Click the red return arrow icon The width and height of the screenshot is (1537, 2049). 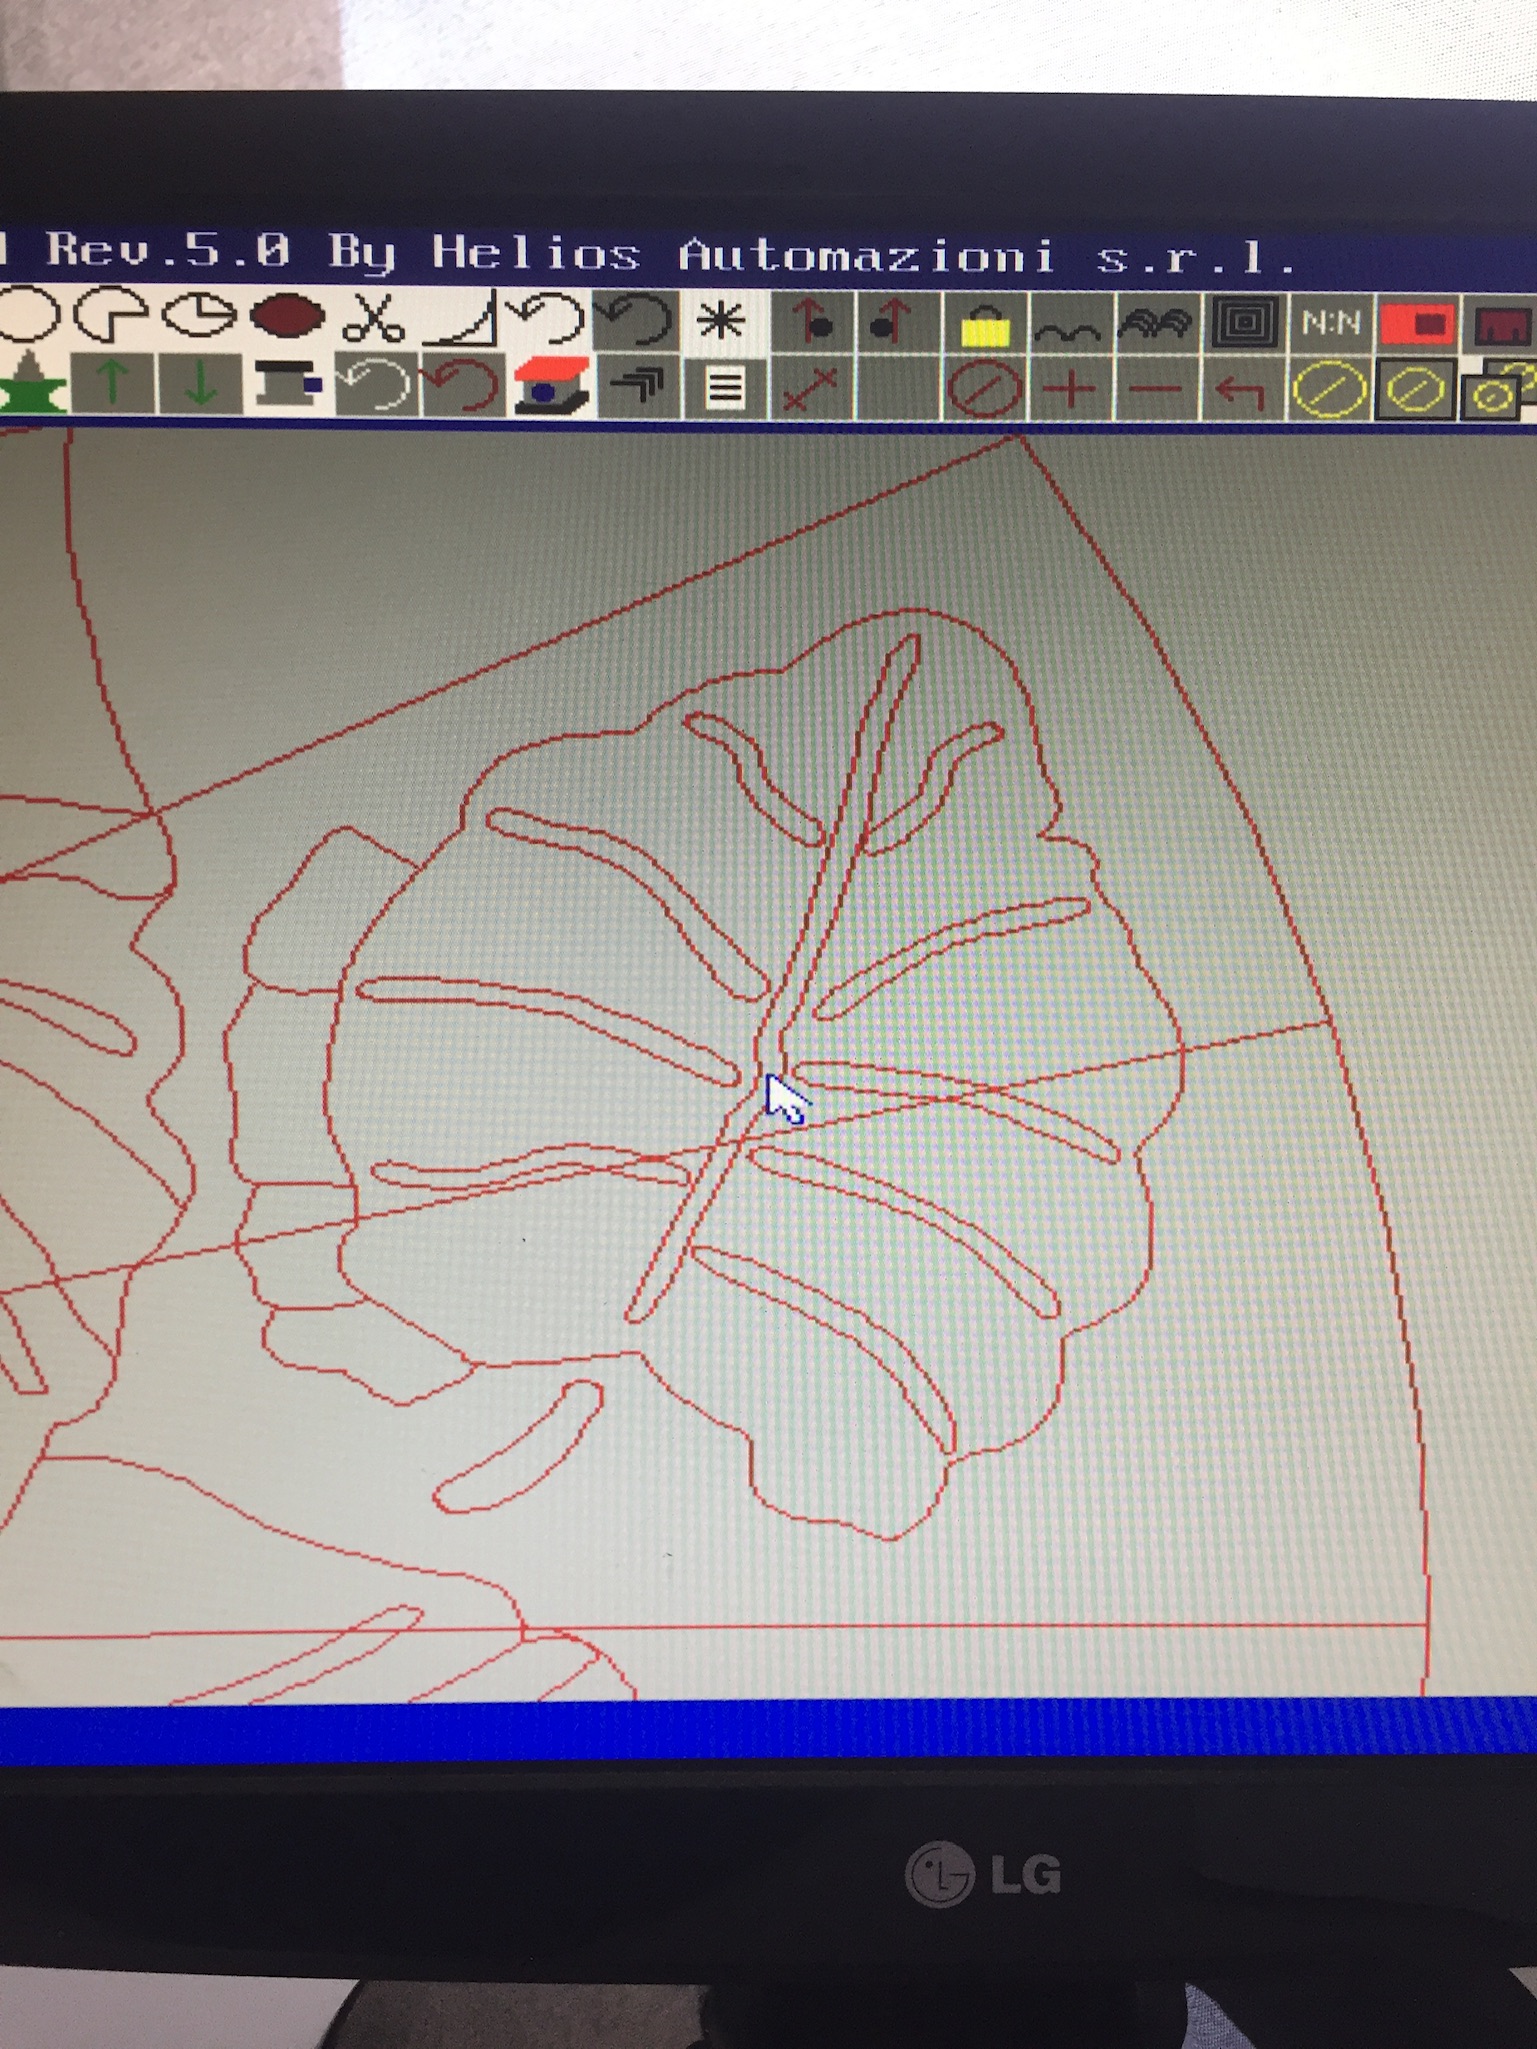pyautogui.click(x=1243, y=391)
